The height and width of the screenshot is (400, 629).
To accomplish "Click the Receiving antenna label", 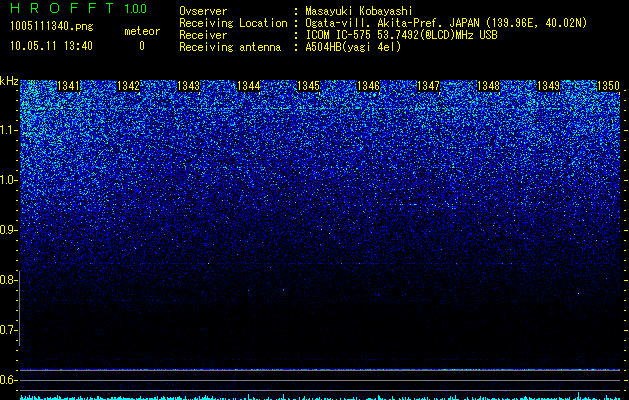I will click(230, 47).
